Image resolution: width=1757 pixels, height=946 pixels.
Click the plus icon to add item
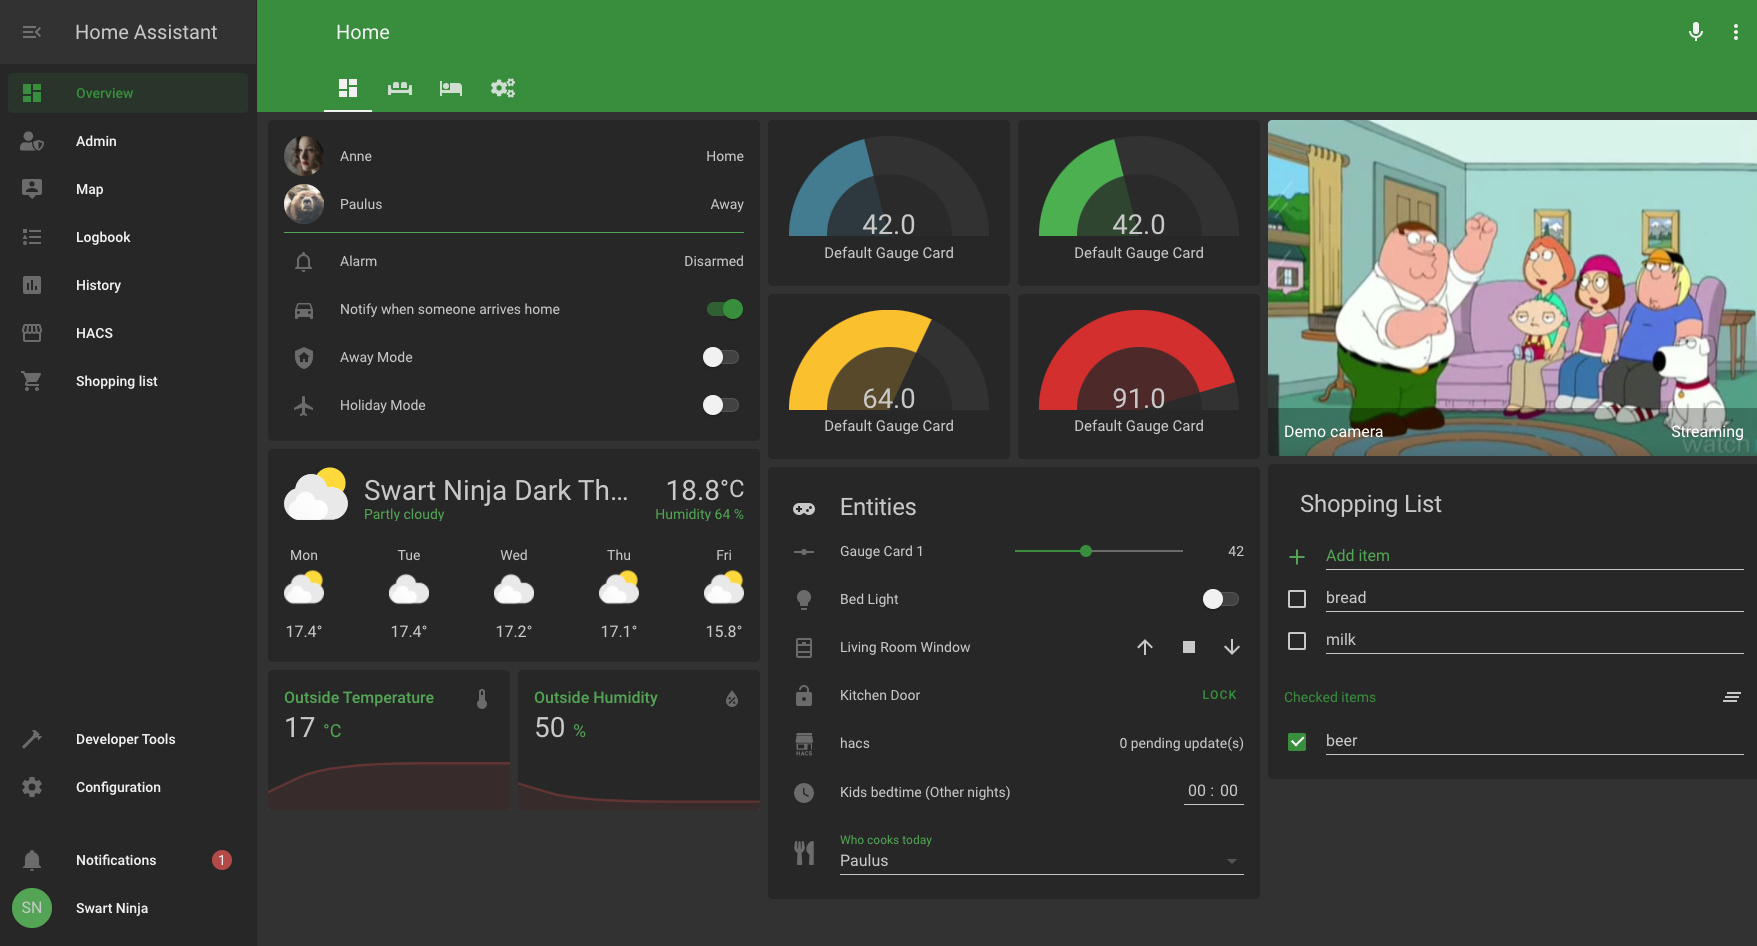point(1297,557)
